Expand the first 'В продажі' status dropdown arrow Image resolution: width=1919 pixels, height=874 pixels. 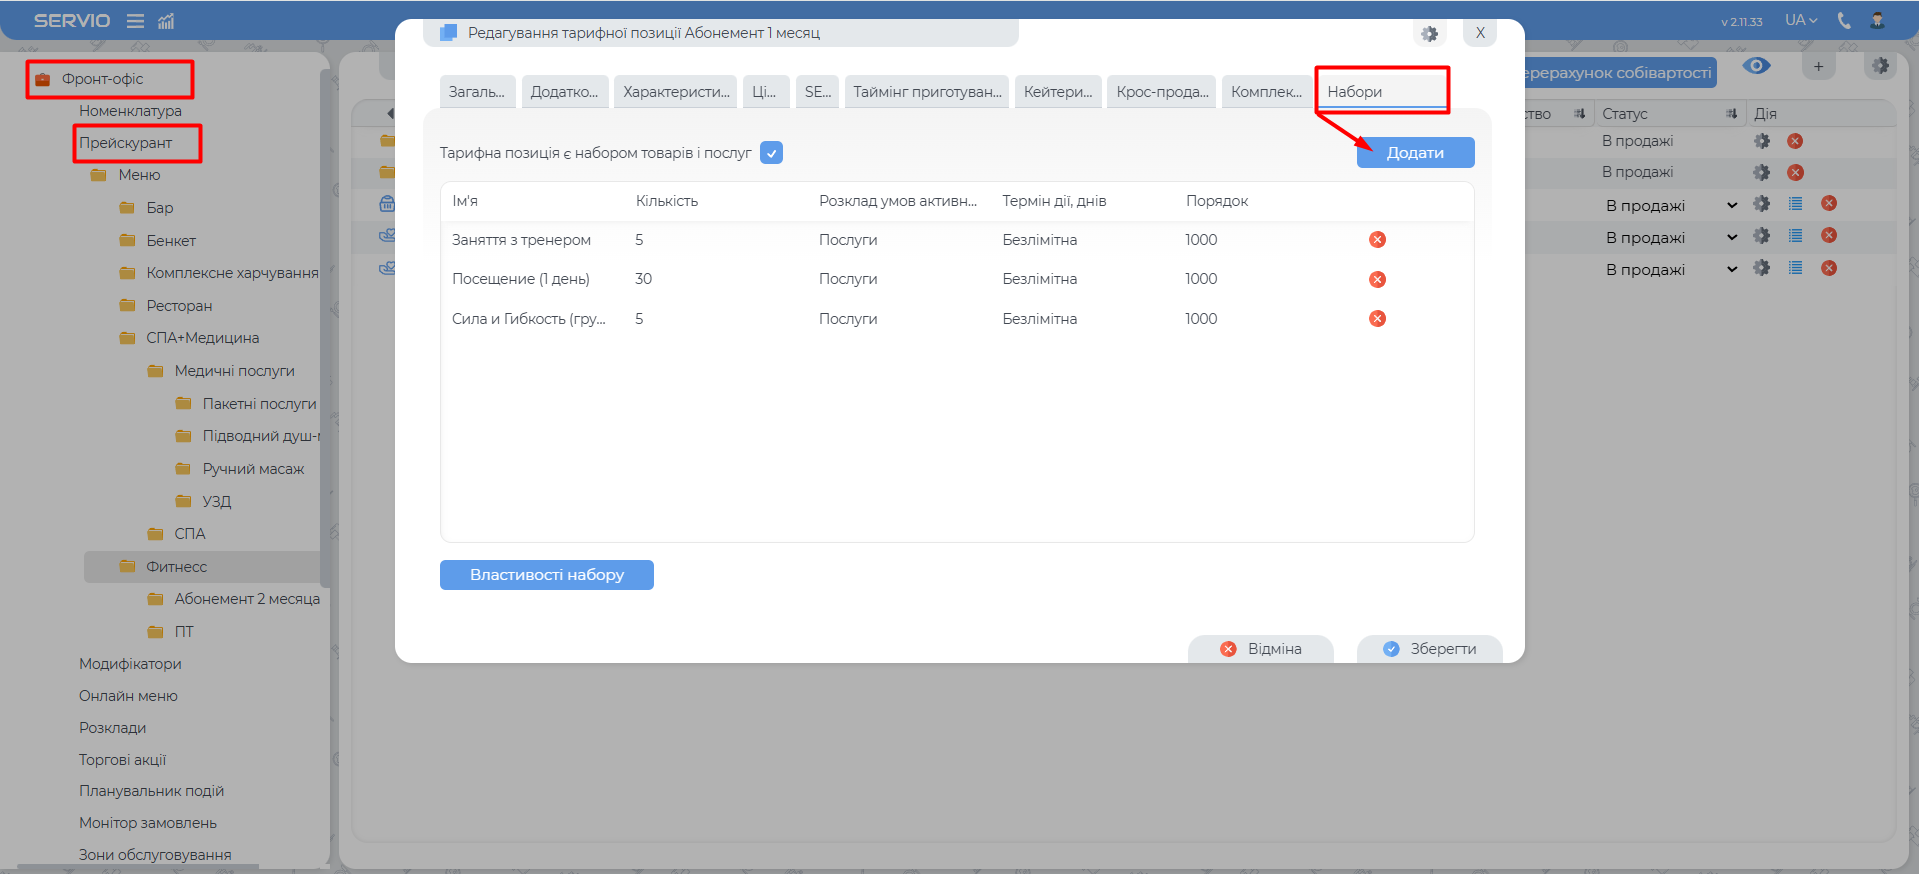(x=1732, y=206)
